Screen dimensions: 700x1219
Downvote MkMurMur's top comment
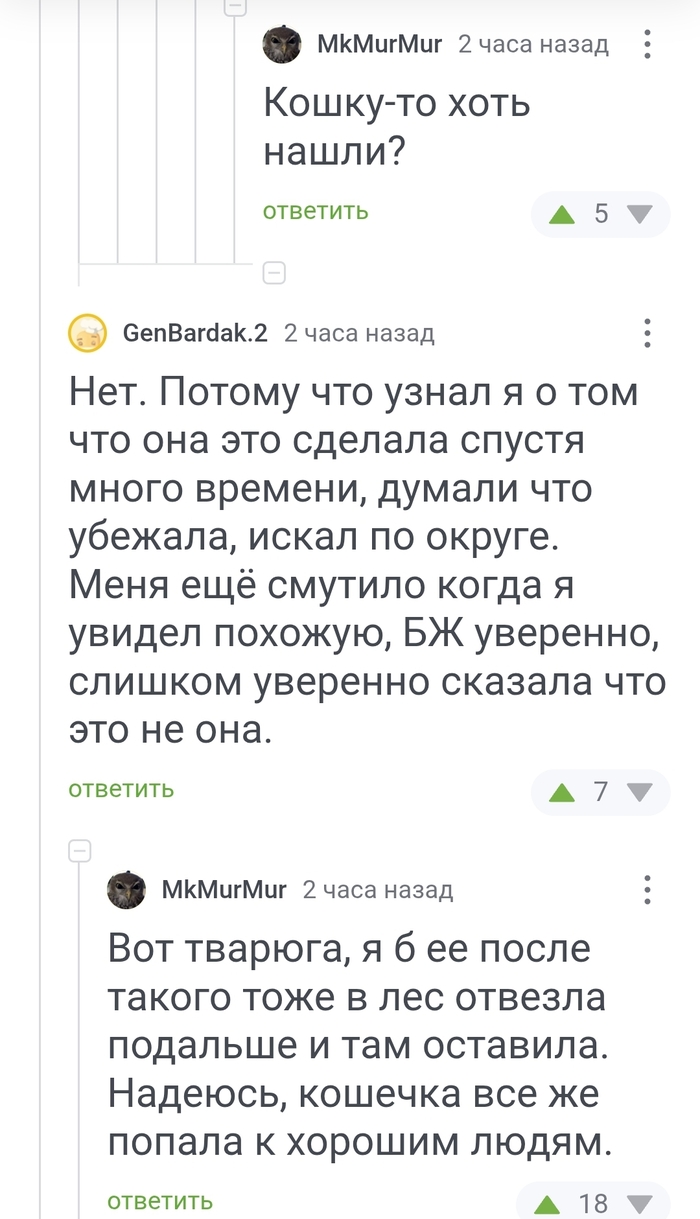coord(637,214)
